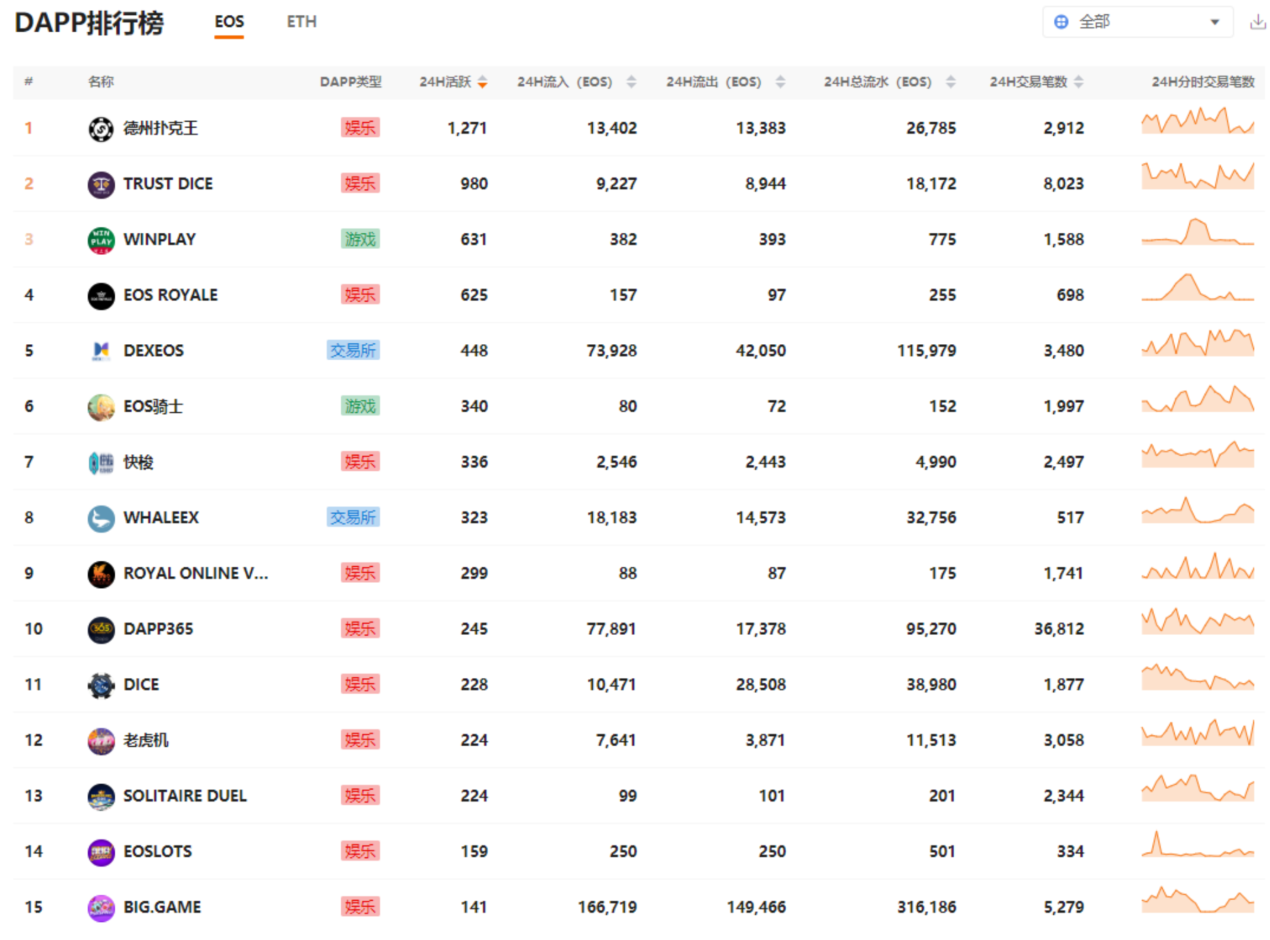Click the DAPP排行榜 page title
This screenshot has height=940, width=1270.
tap(90, 22)
